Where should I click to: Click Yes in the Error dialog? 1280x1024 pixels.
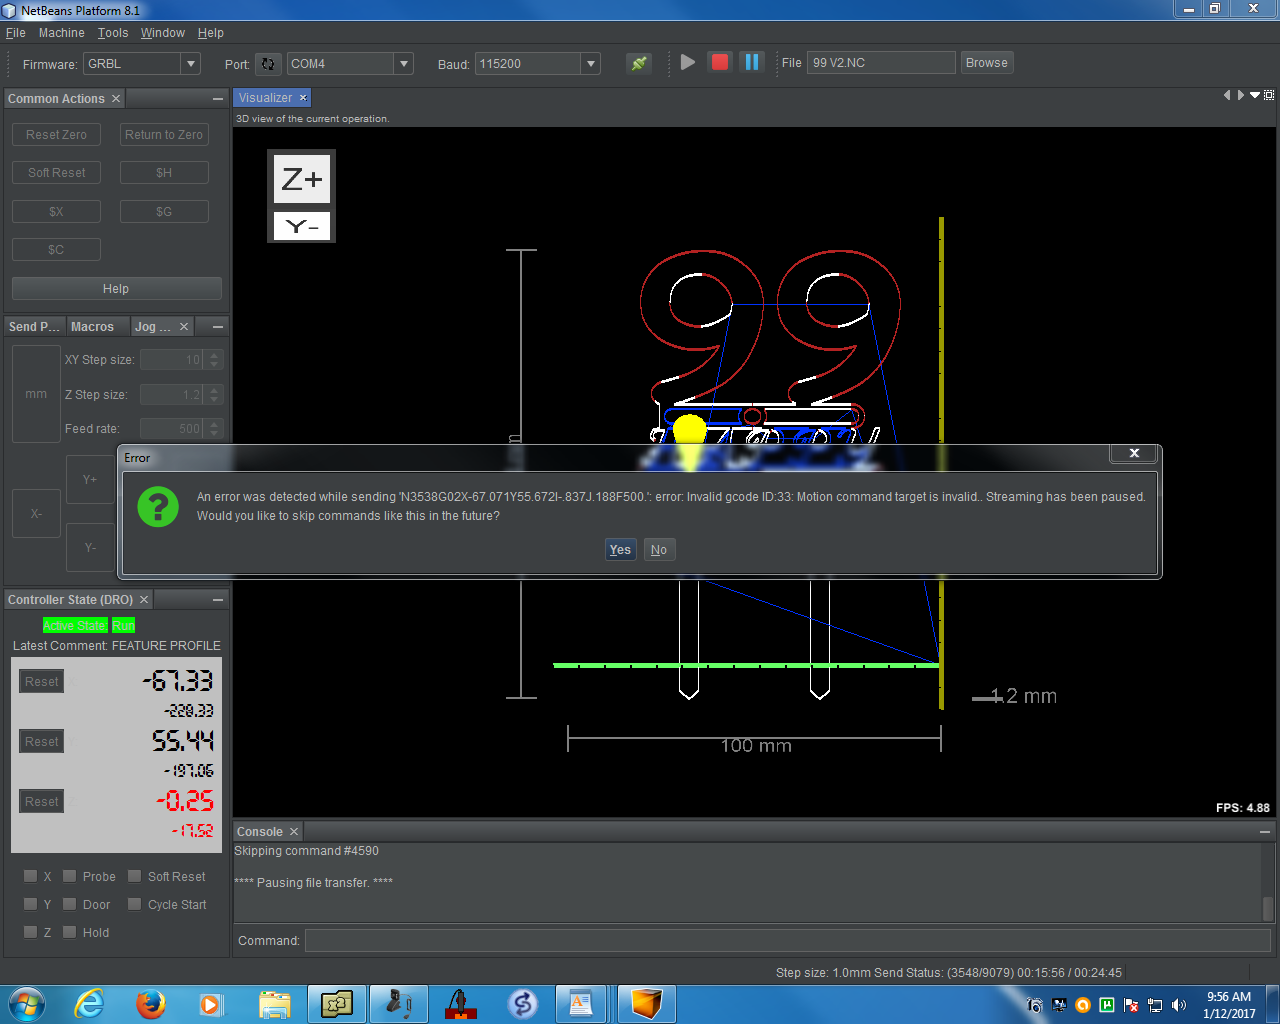click(621, 550)
